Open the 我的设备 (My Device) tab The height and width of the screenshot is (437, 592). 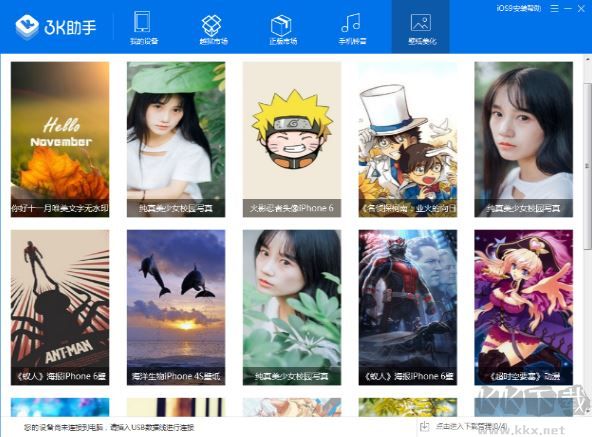coord(143,28)
